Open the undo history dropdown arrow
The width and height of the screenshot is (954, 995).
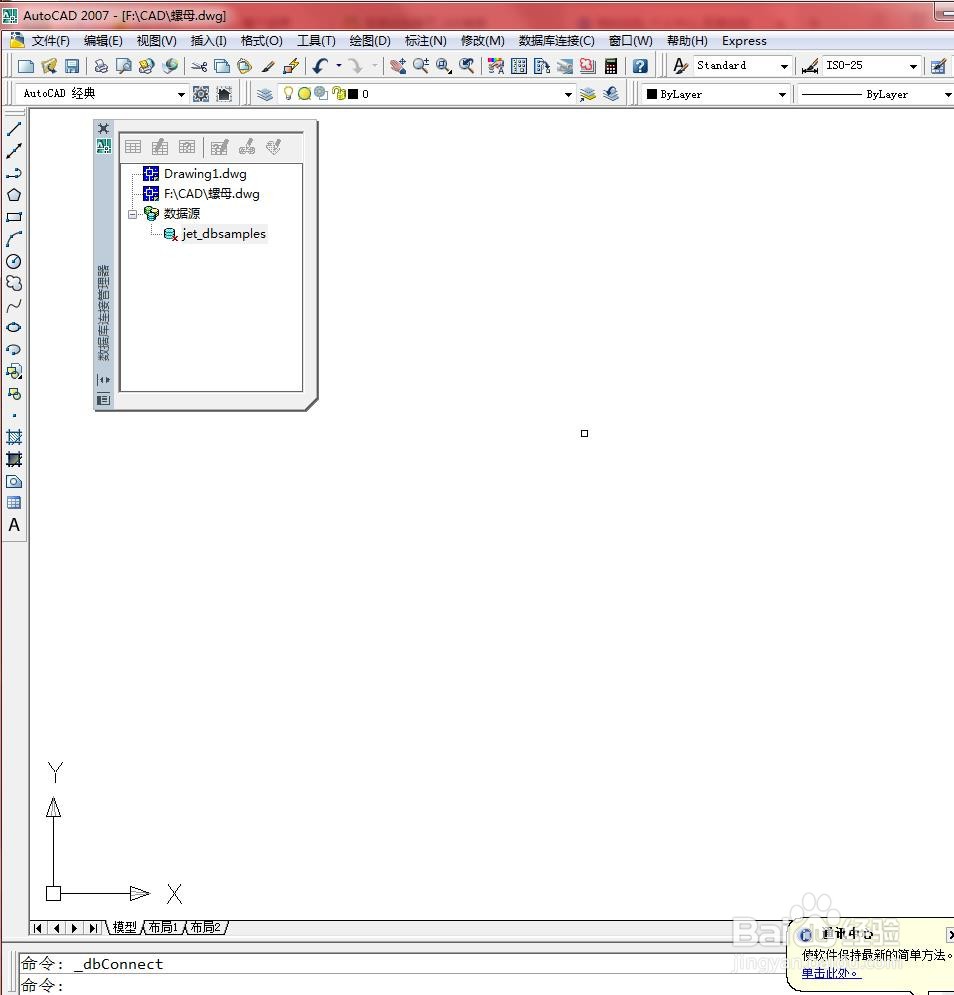tap(338, 65)
